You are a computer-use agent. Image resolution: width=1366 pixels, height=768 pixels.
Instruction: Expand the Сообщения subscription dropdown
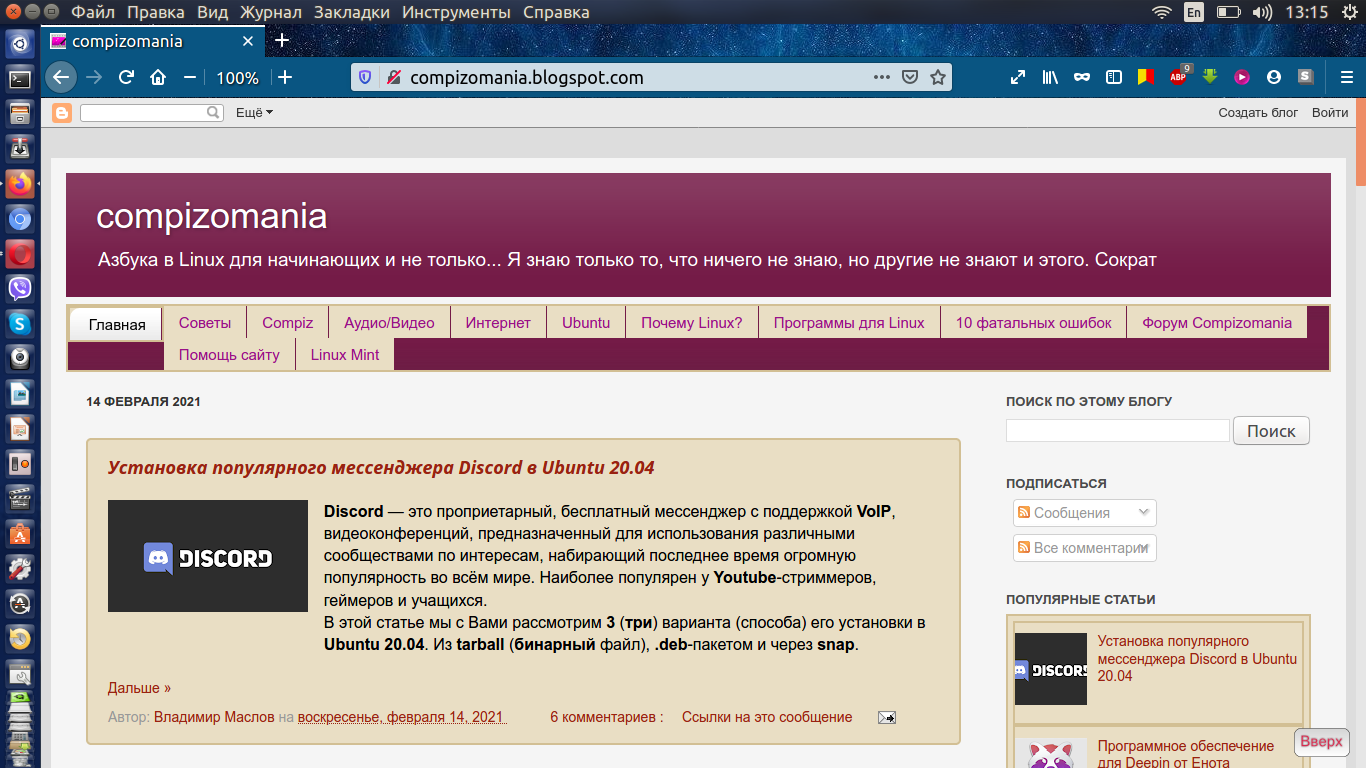(1084, 513)
